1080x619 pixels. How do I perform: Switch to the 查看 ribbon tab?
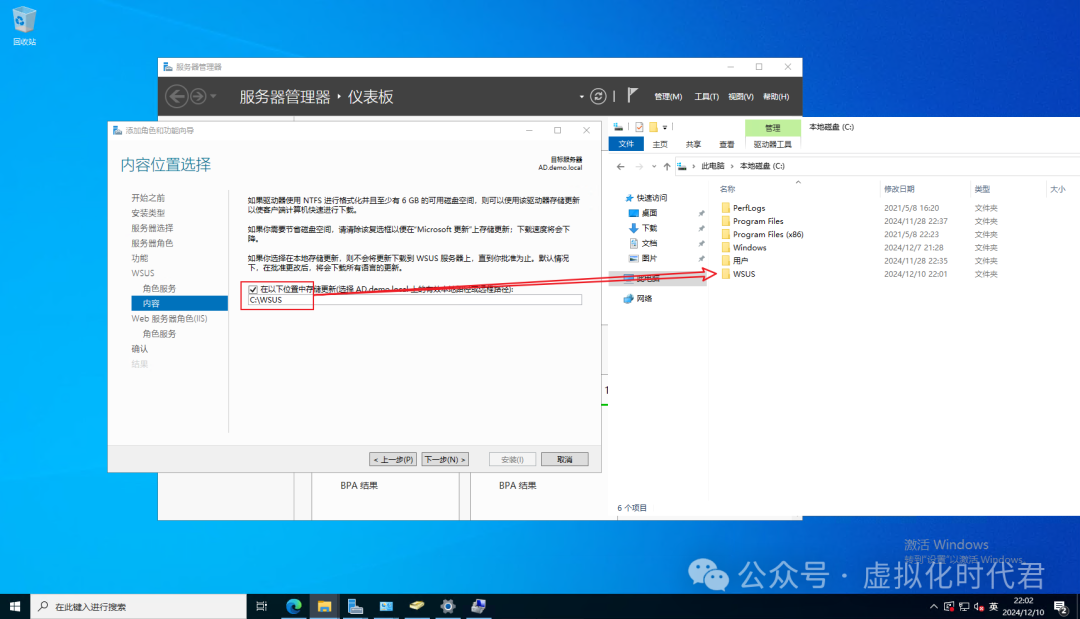[727, 145]
